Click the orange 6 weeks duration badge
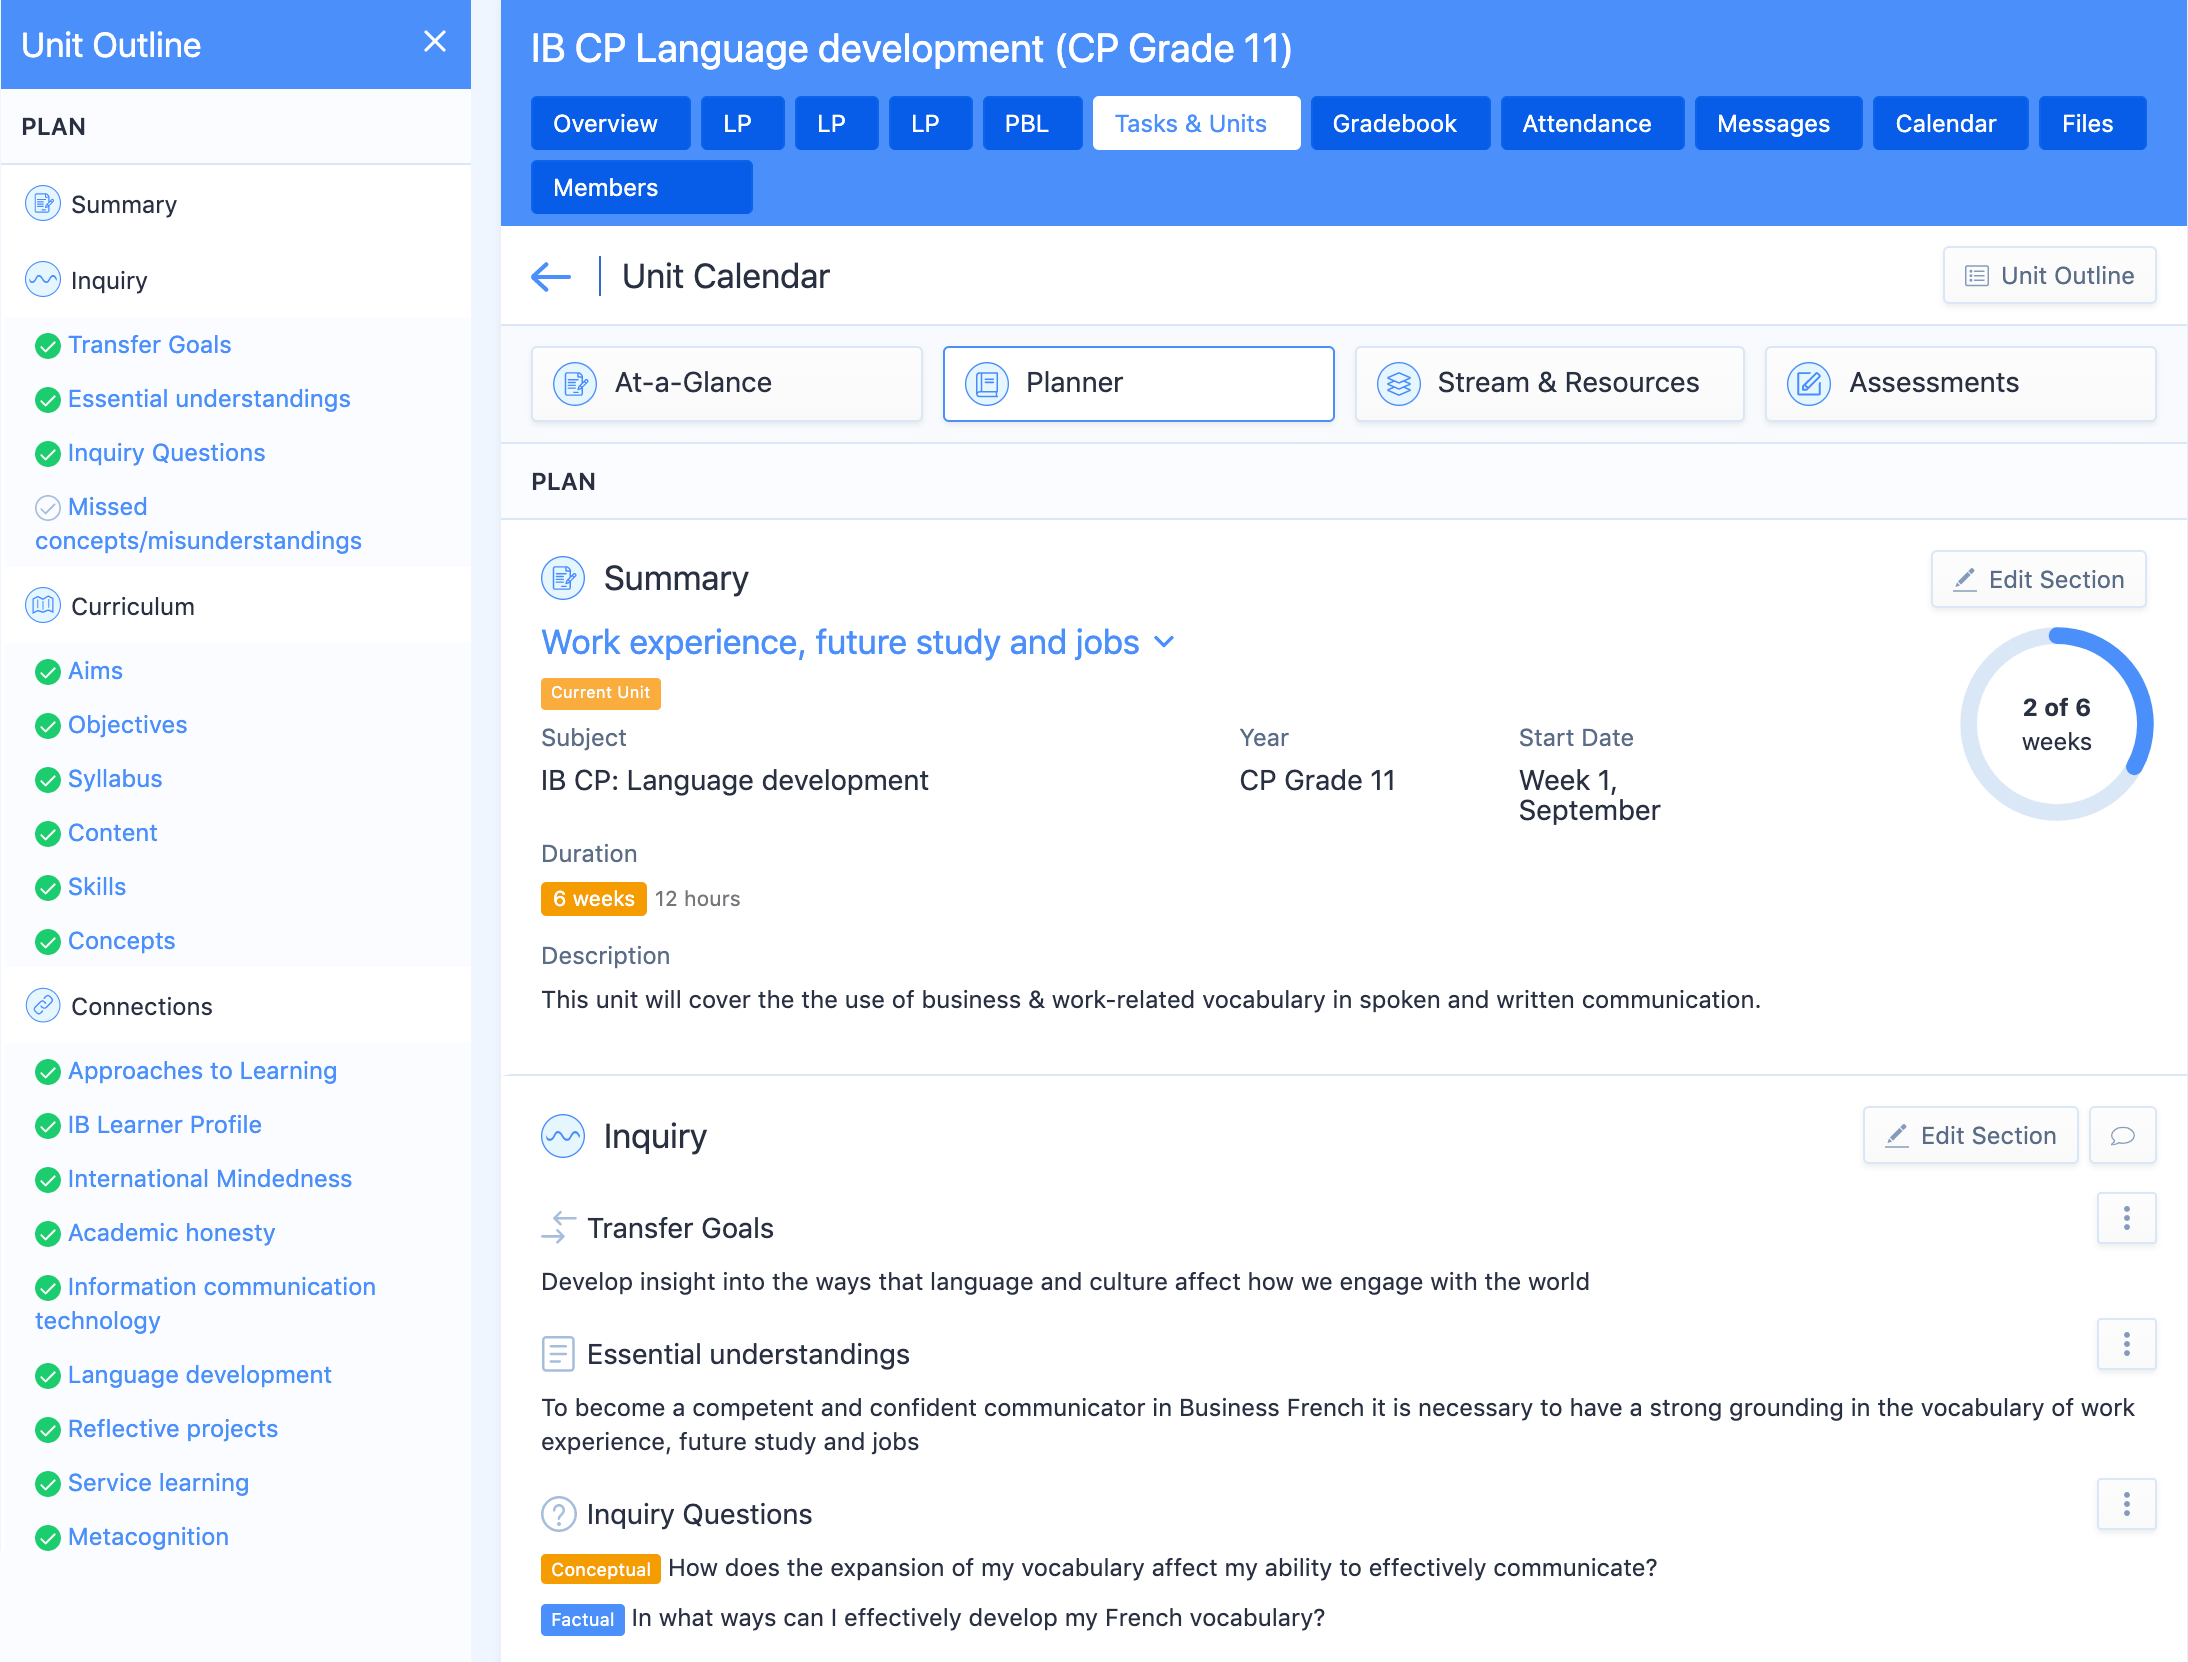This screenshot has height=1662, width=2188. click(x=593, y=898)
